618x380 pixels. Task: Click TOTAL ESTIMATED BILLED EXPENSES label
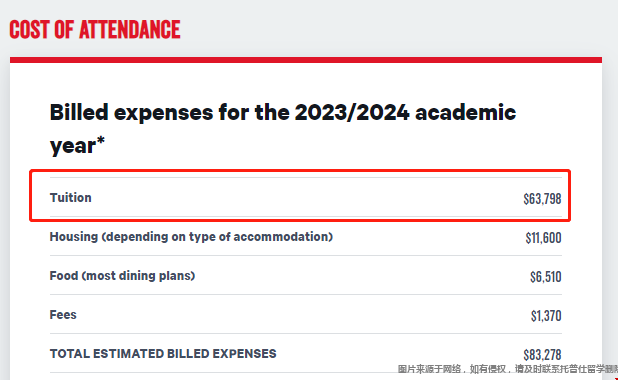(163, 354)
